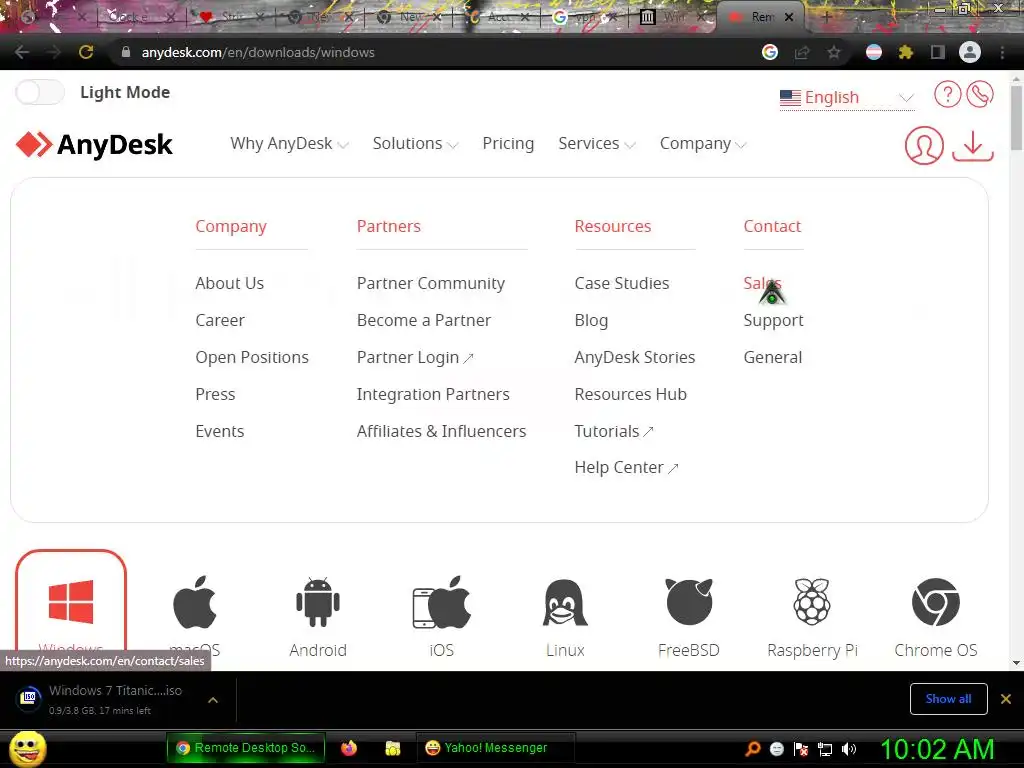Toggle the Light Mode switch
The height and width of the screenshot is (768, 1024).
click(40, 92)
